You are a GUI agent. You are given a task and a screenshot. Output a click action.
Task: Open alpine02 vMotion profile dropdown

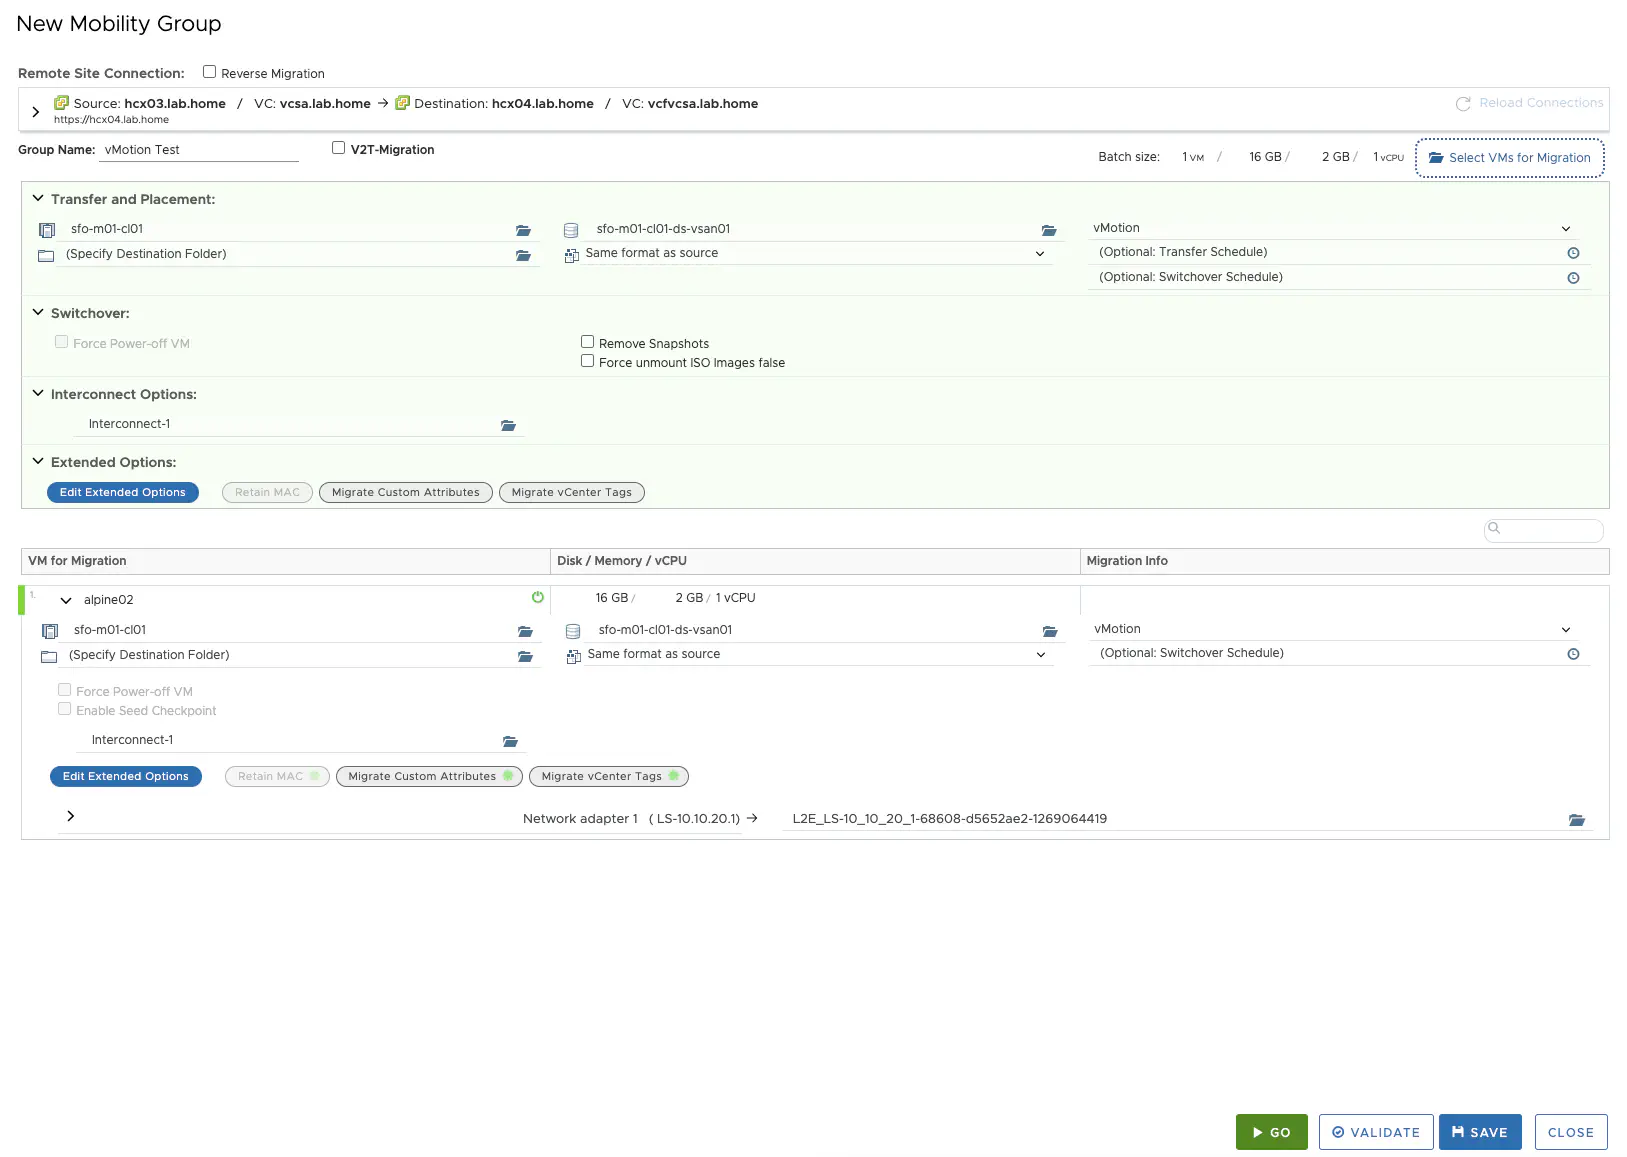1333,630
